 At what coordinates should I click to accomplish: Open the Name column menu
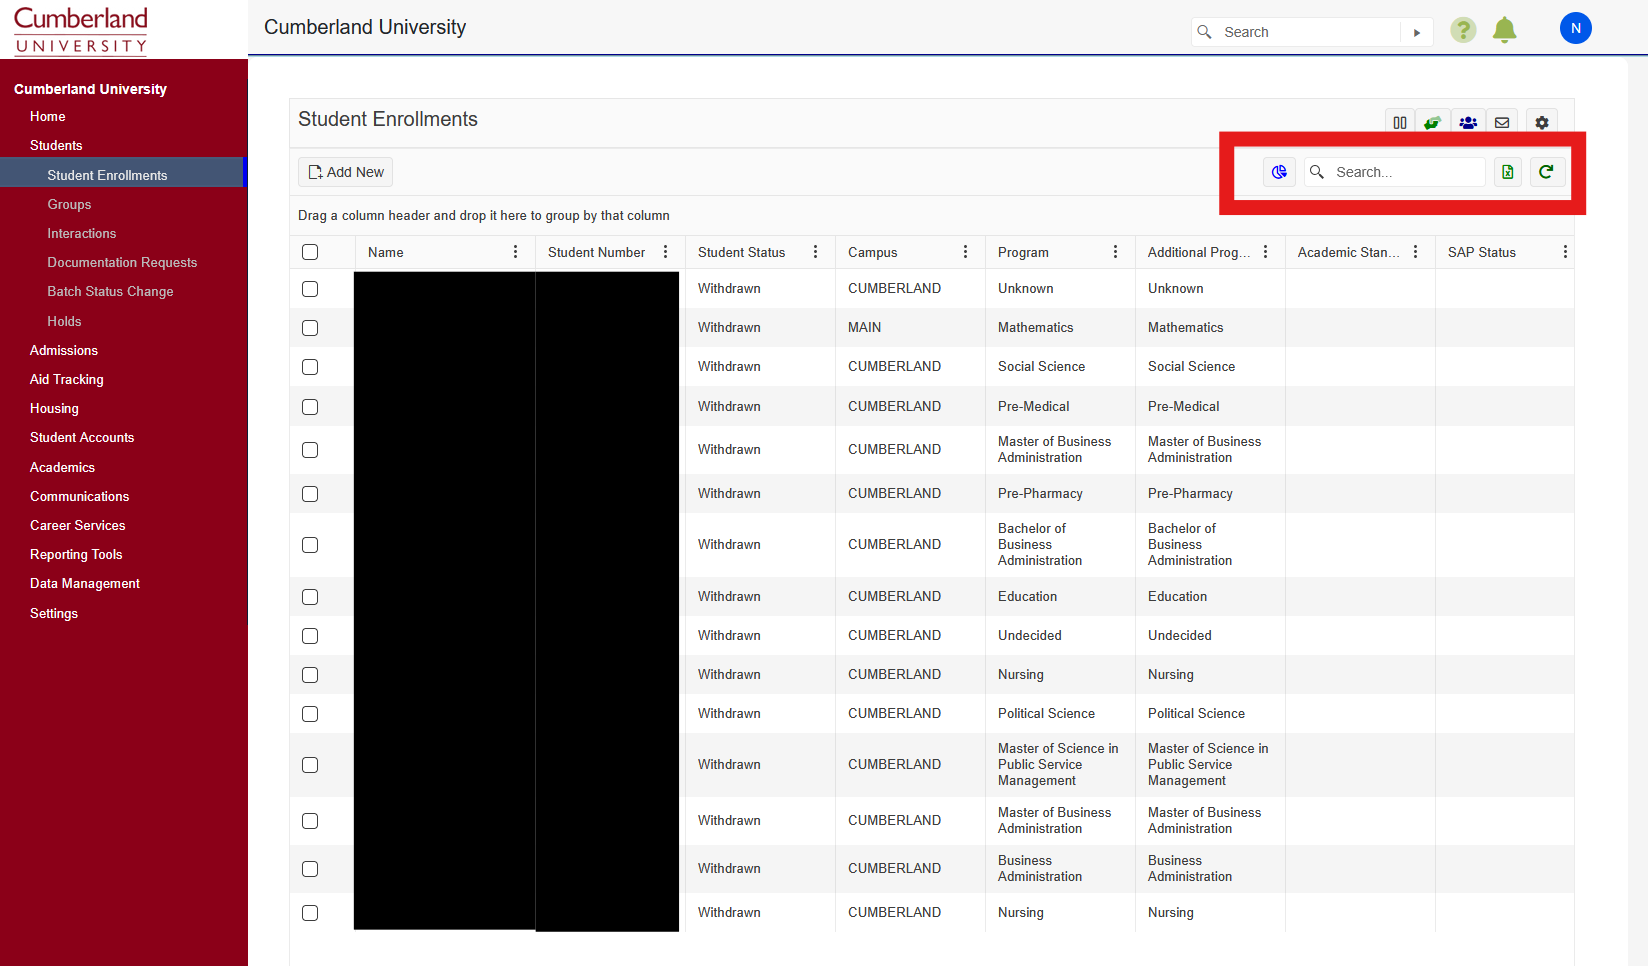516,252
